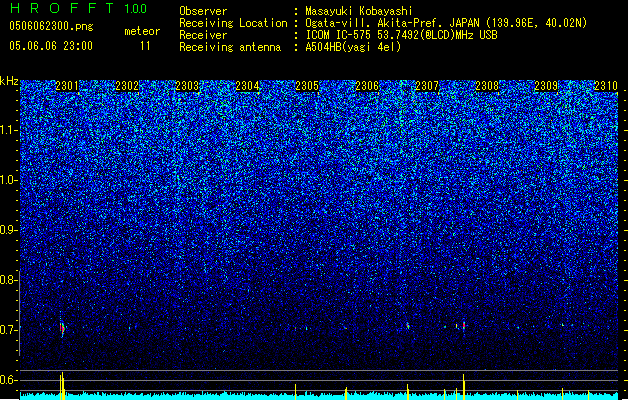629x400 pixels.
Task: Click the HROFFT 1.0.0 title text
Action: click(x=78, y=8)
